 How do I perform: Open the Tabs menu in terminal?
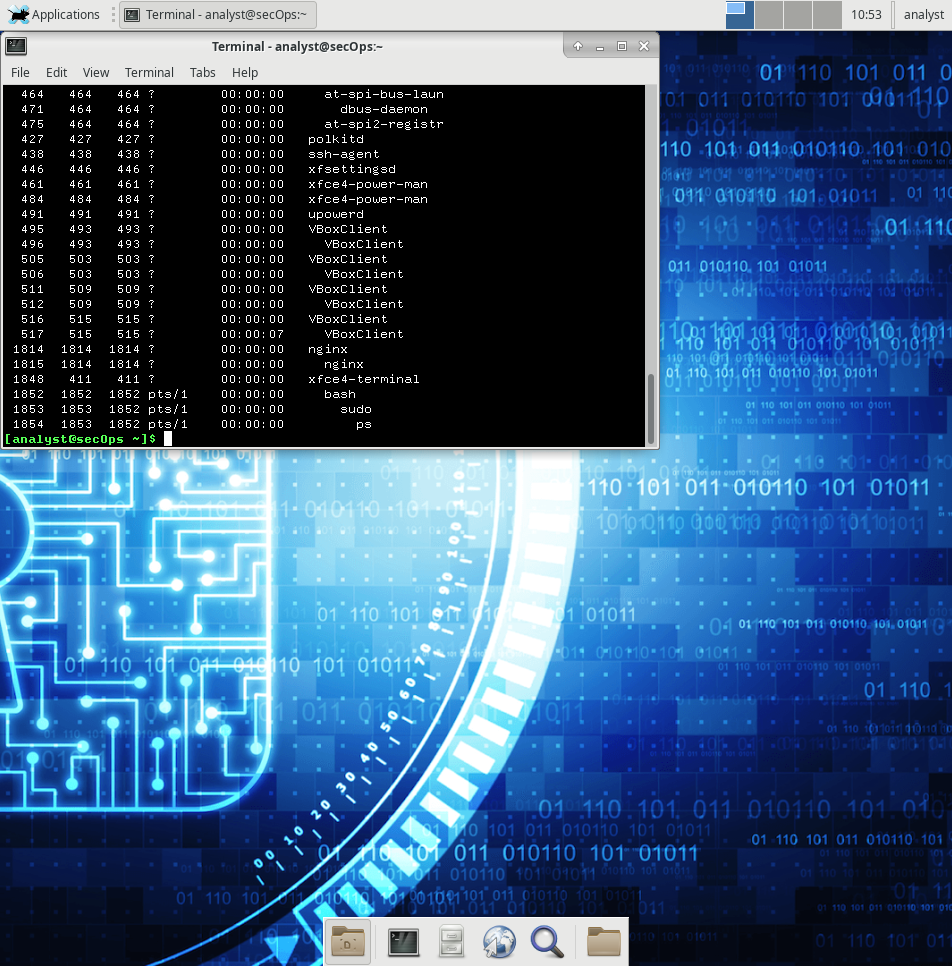click(203, 72)
